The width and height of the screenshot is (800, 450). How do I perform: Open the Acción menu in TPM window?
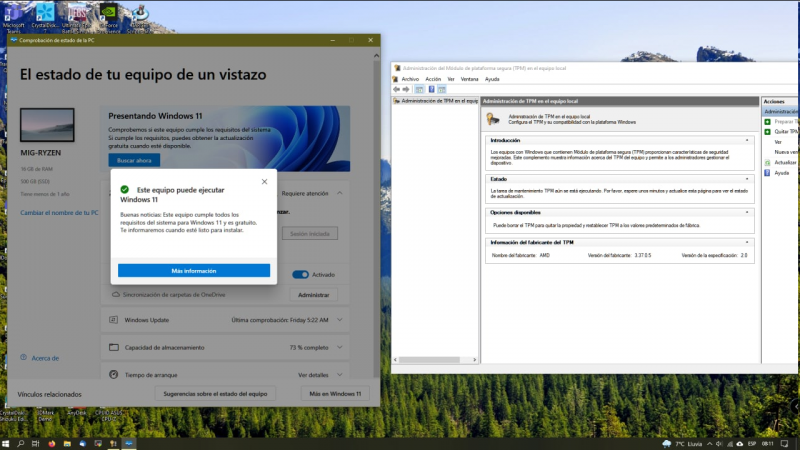(433, 79)
